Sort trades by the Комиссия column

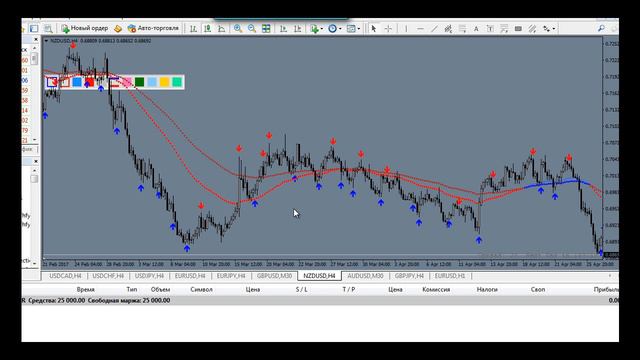[436, 289]
